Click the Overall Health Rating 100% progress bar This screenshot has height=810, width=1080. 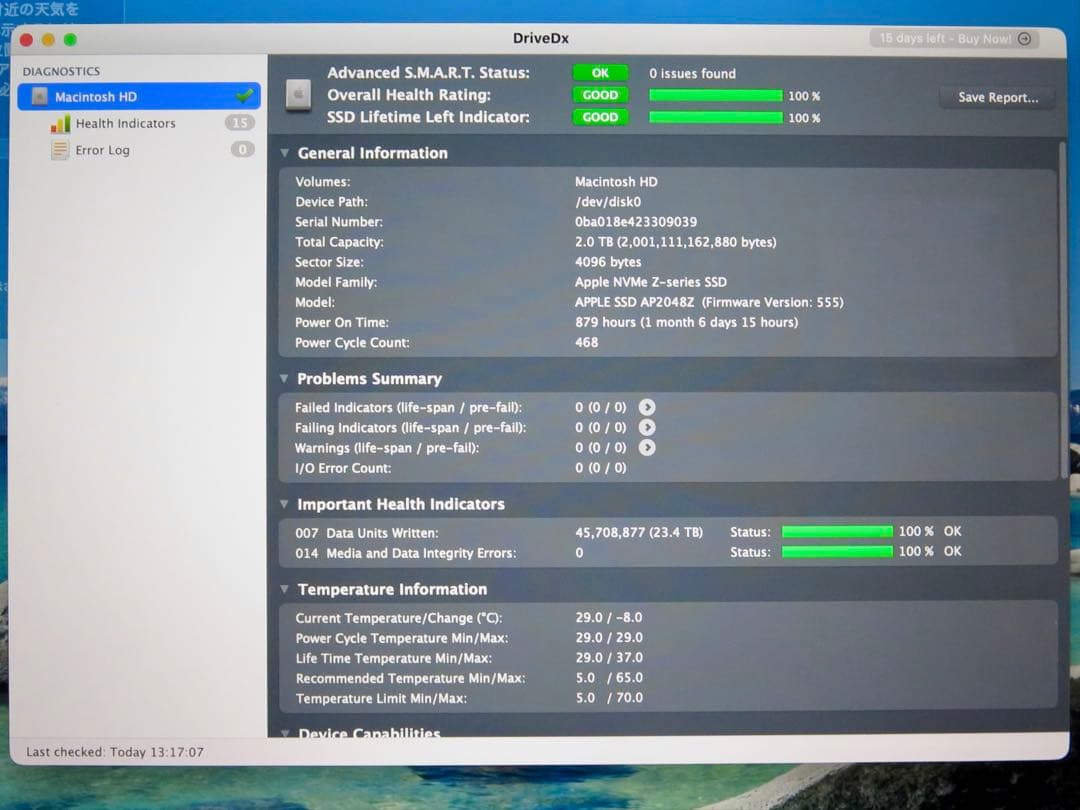[716, 95]
